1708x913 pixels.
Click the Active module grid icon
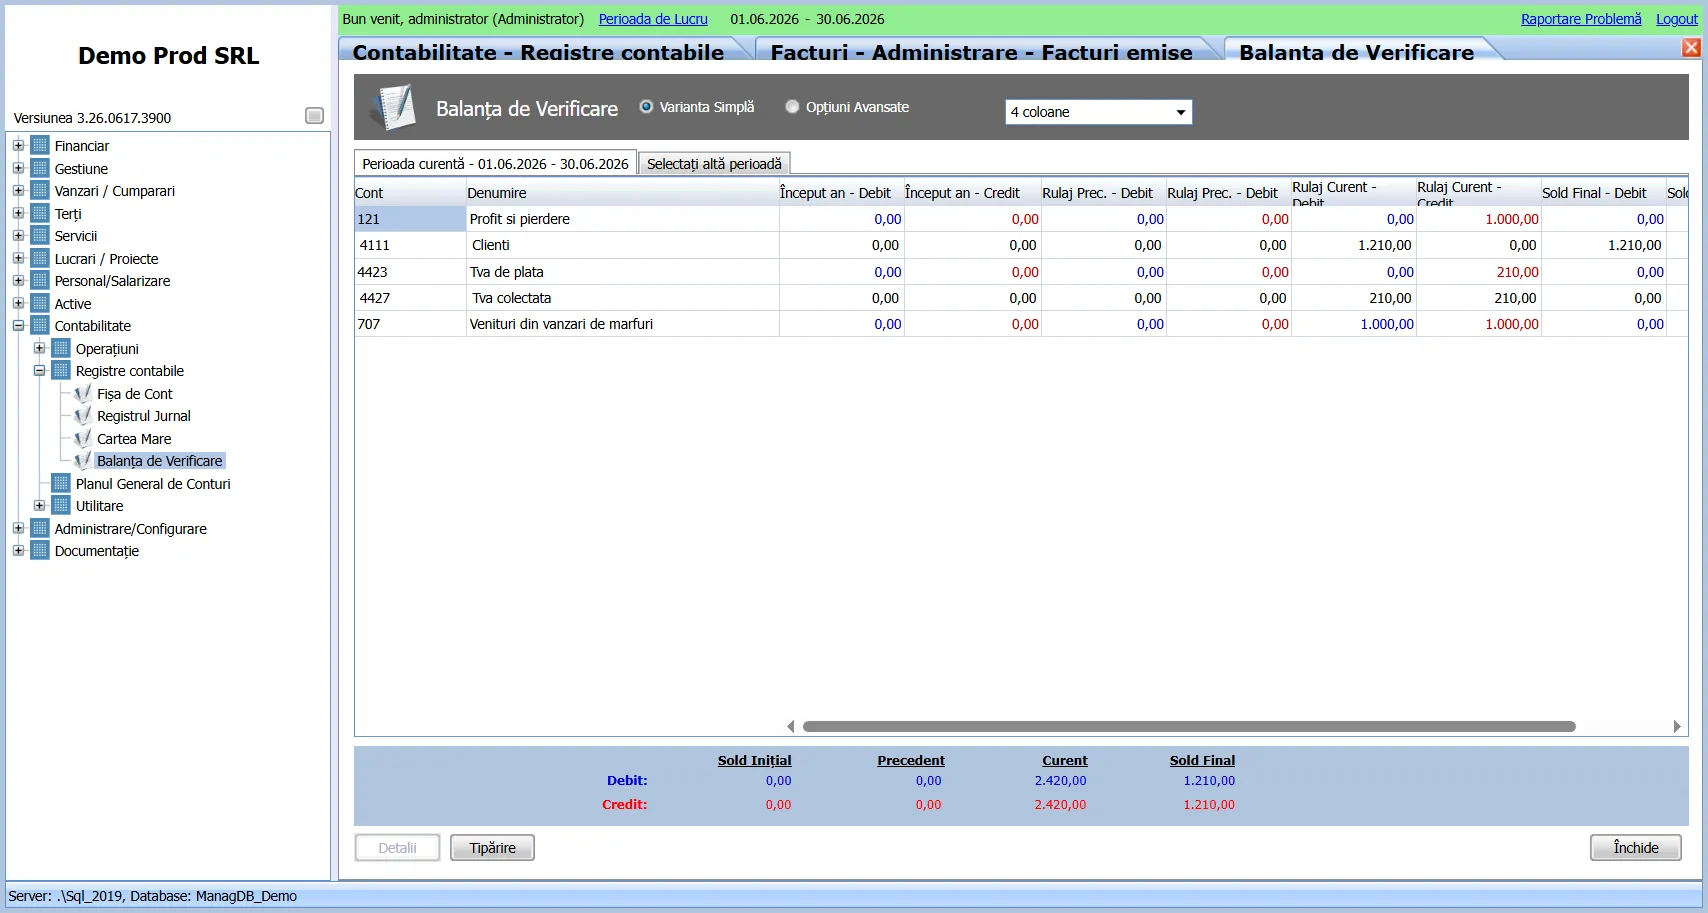pos(40,303)
